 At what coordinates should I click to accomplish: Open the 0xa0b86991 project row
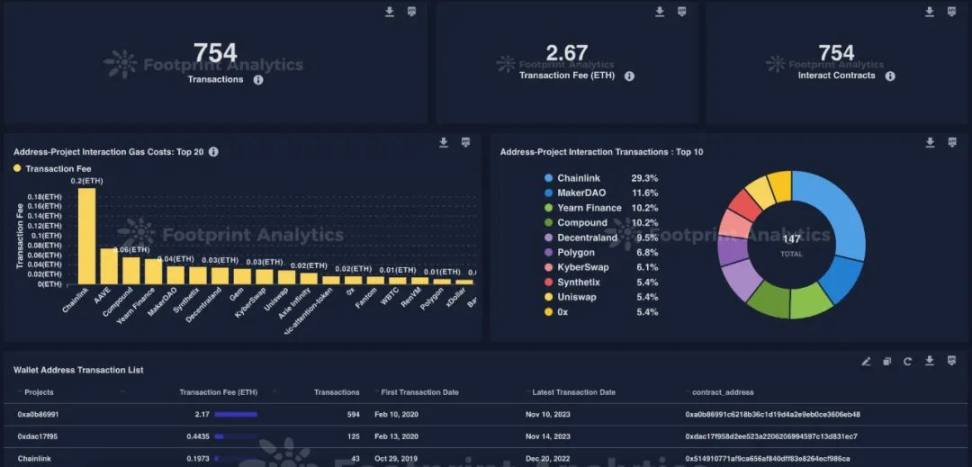click(38, 414)
